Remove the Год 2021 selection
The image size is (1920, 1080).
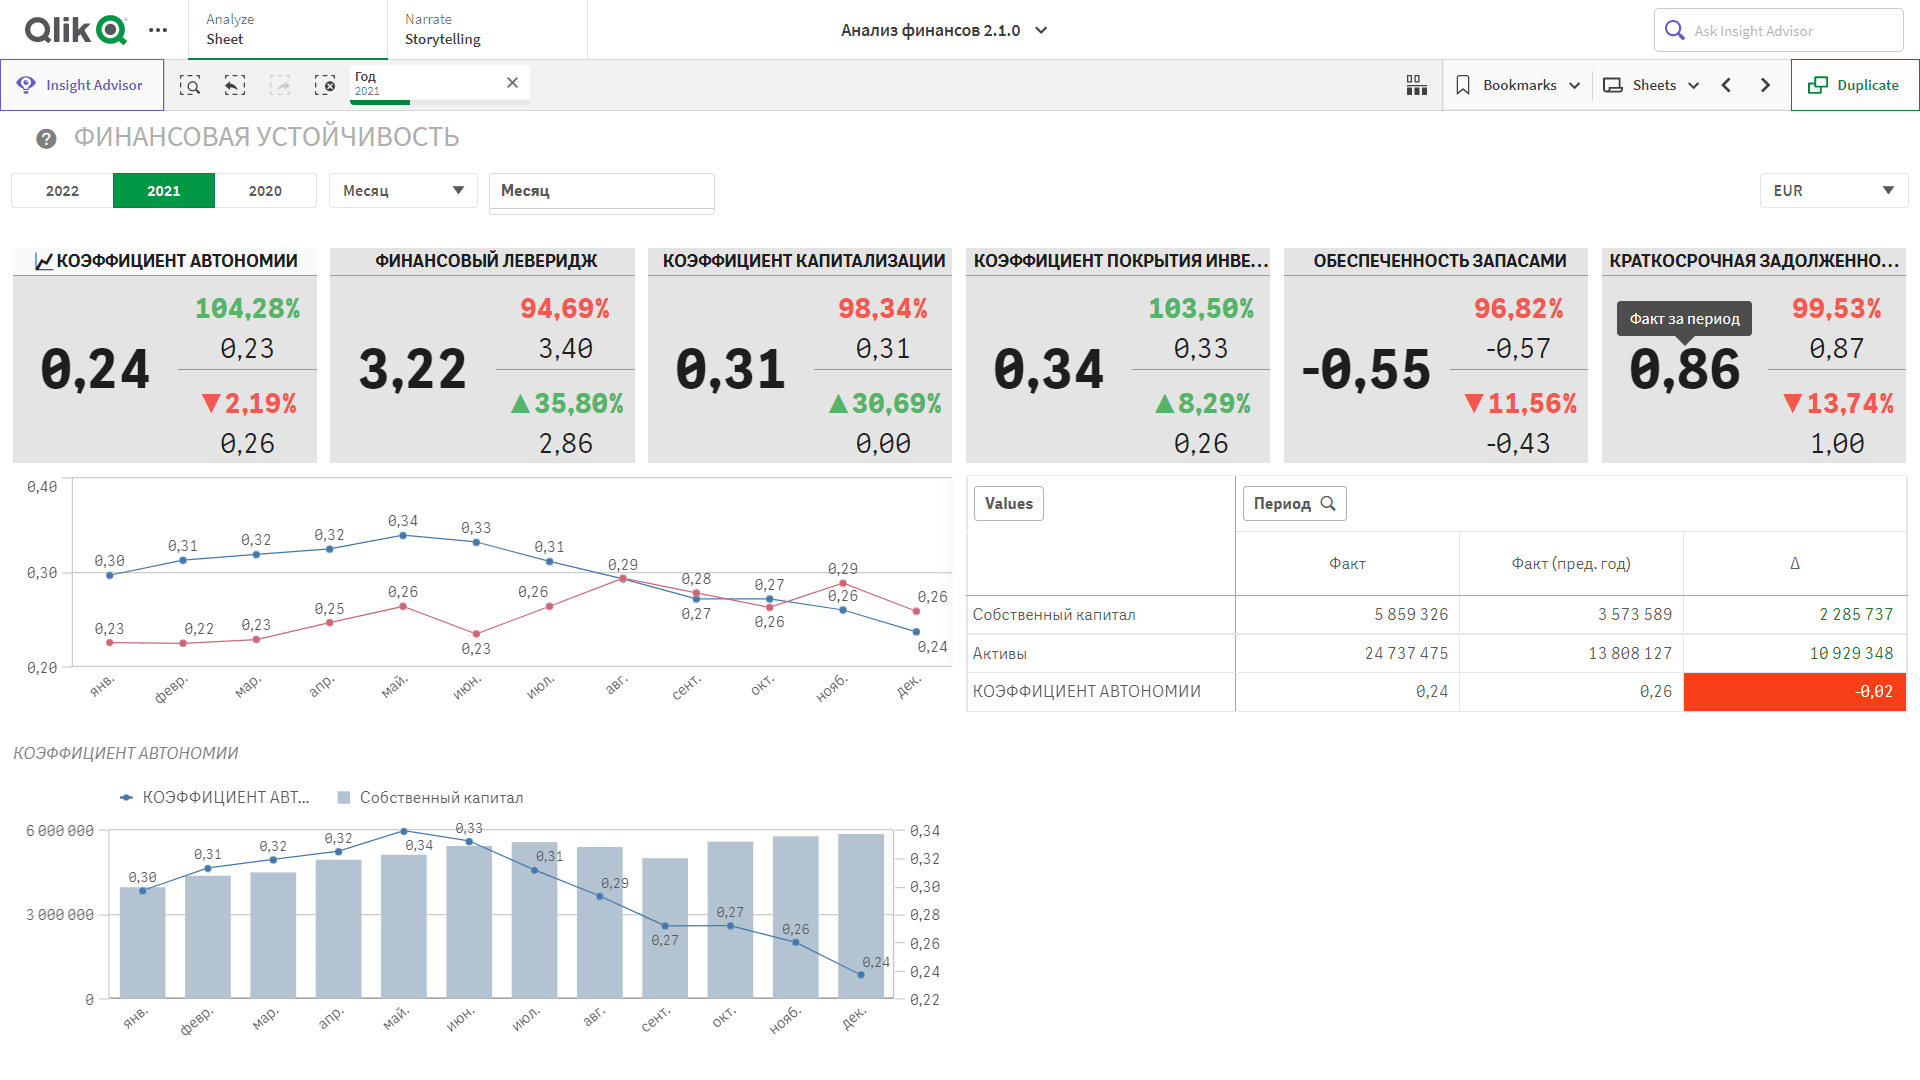coord(512,83)
